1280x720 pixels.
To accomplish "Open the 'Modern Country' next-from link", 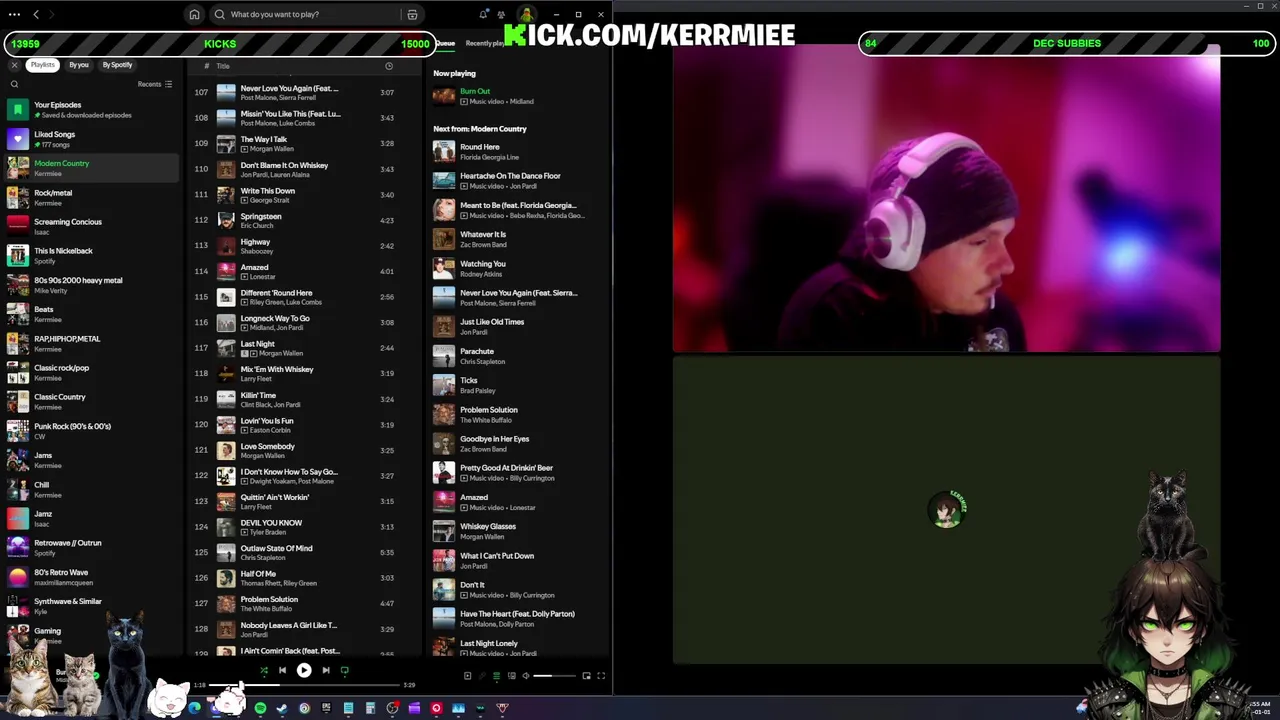I will click(x=498, y=129).
